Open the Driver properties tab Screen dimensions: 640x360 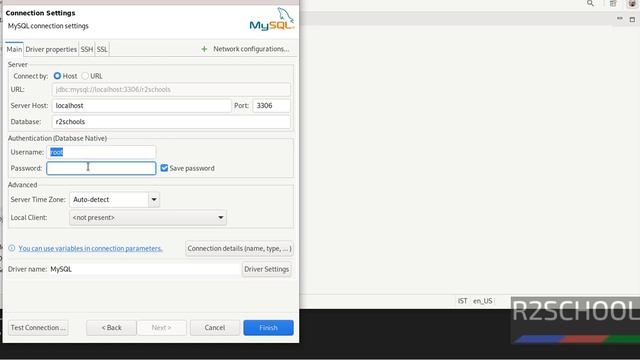[x=51, y=49]
